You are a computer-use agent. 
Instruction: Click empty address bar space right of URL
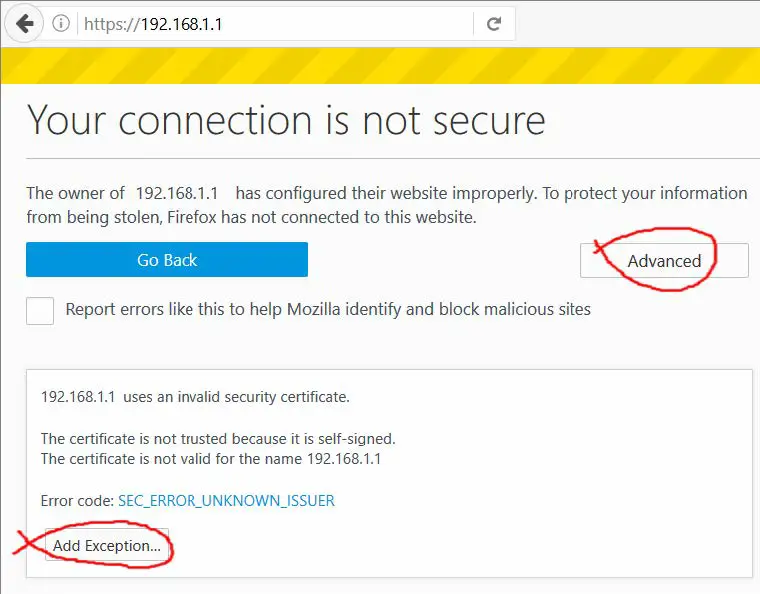tap(350, 24)
